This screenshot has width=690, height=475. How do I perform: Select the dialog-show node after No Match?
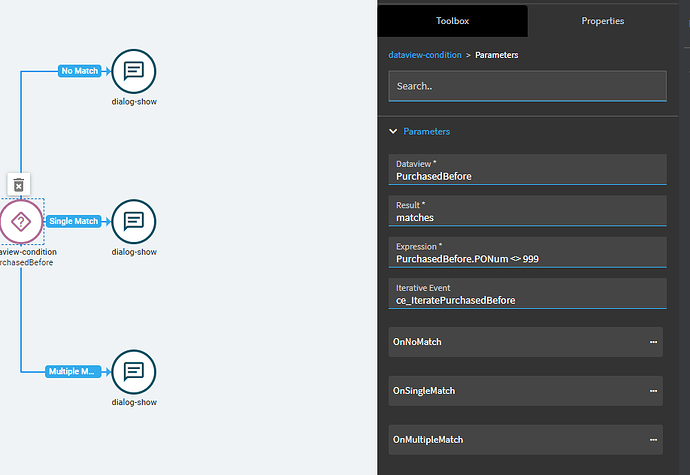click(x=134, y=71)
